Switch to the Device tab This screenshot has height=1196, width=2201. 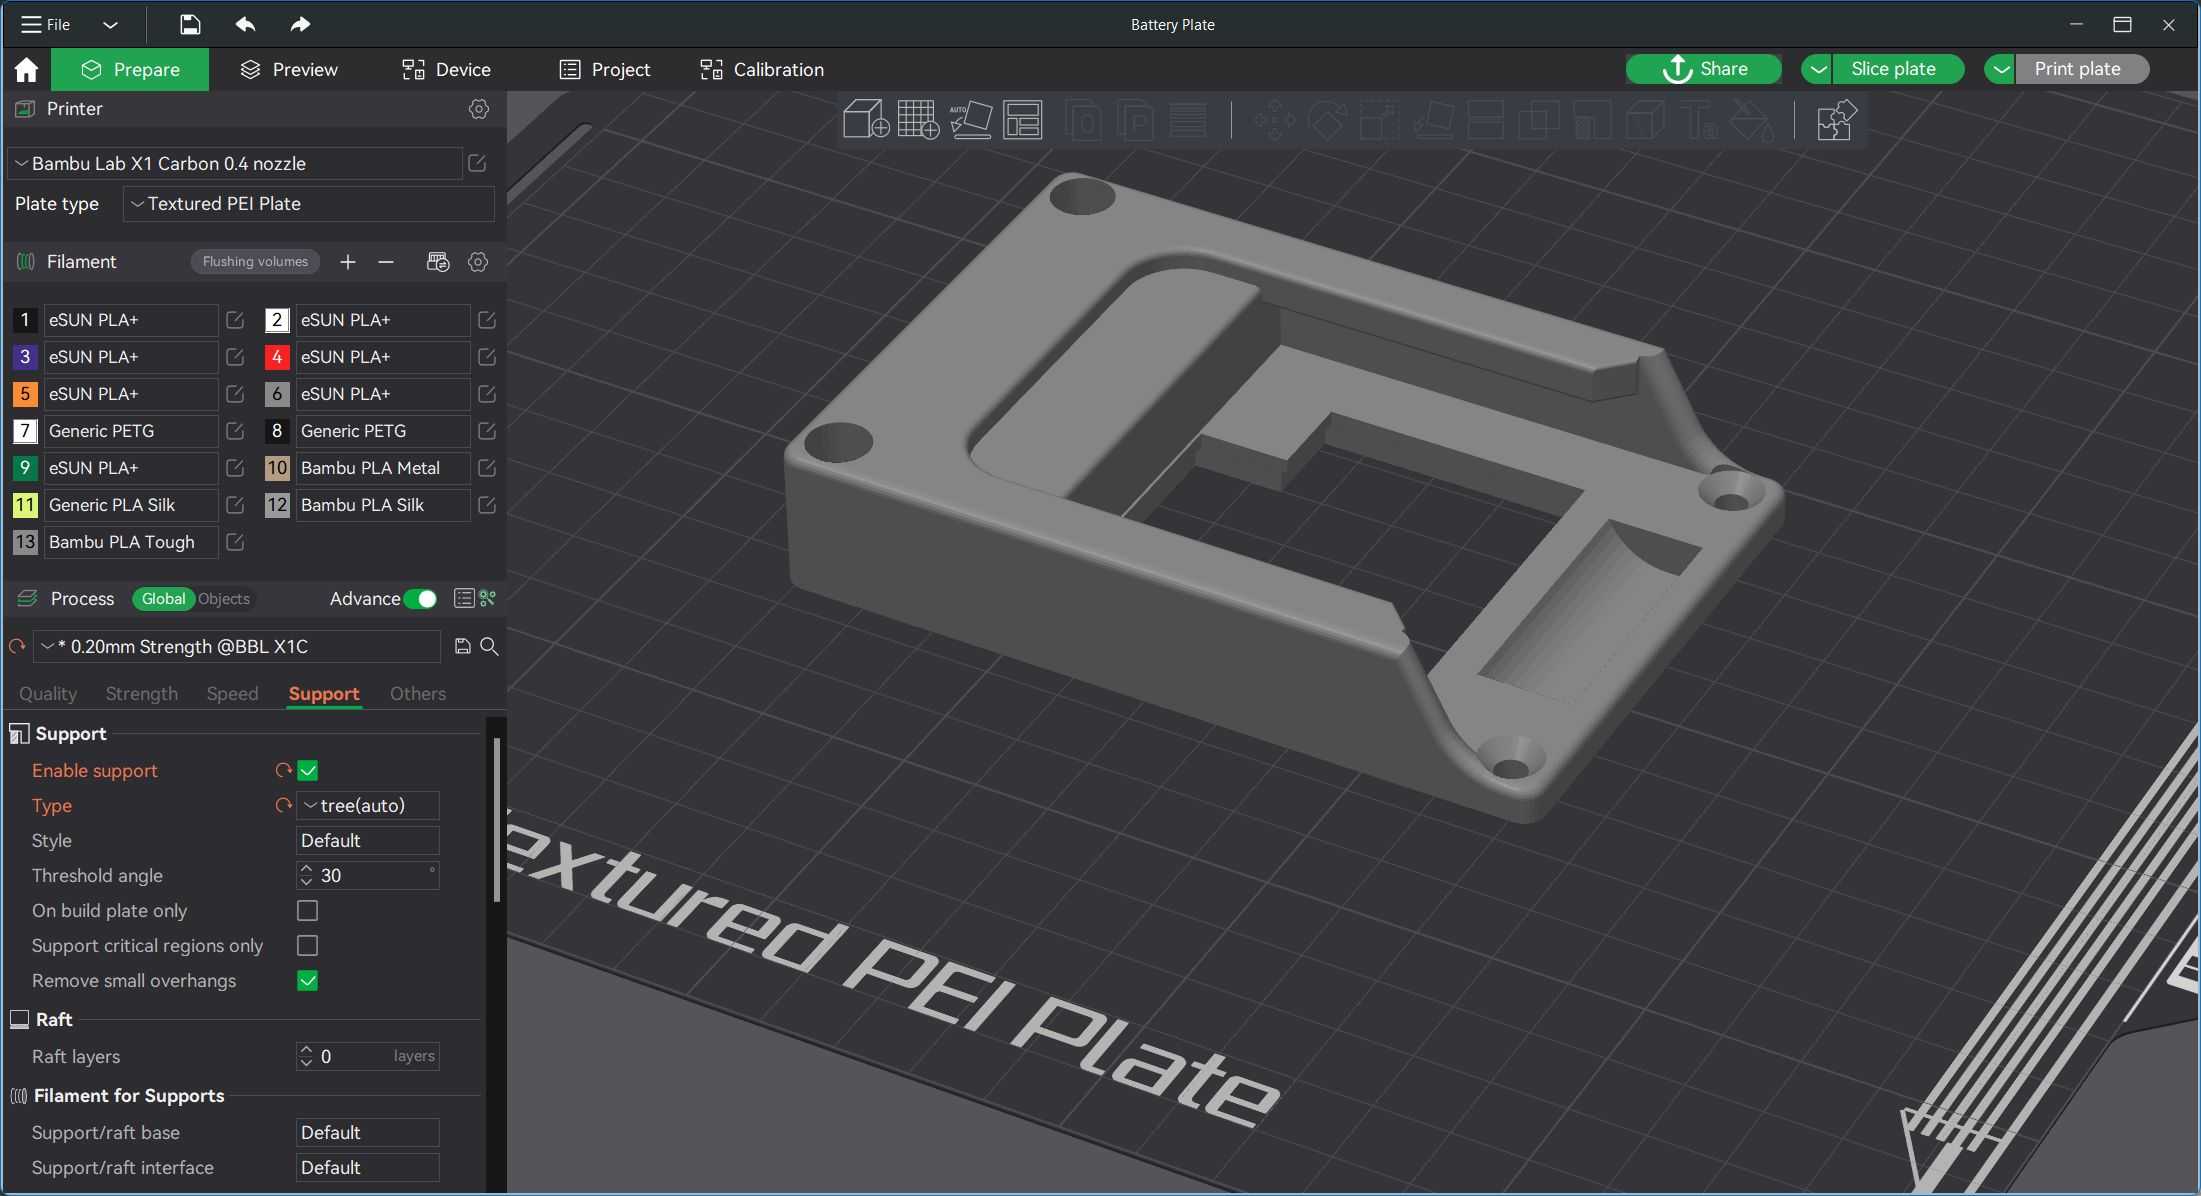[446, 69]
